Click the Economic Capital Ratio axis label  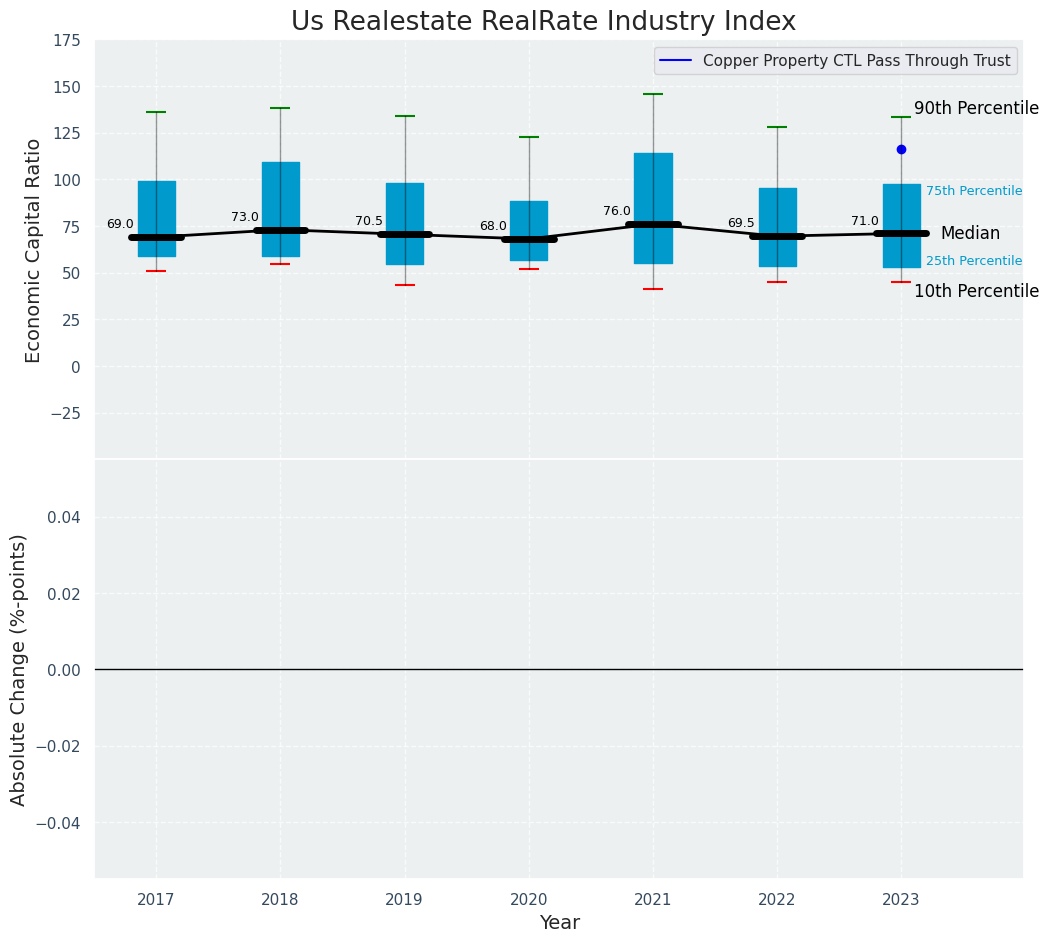pos(34,250)
